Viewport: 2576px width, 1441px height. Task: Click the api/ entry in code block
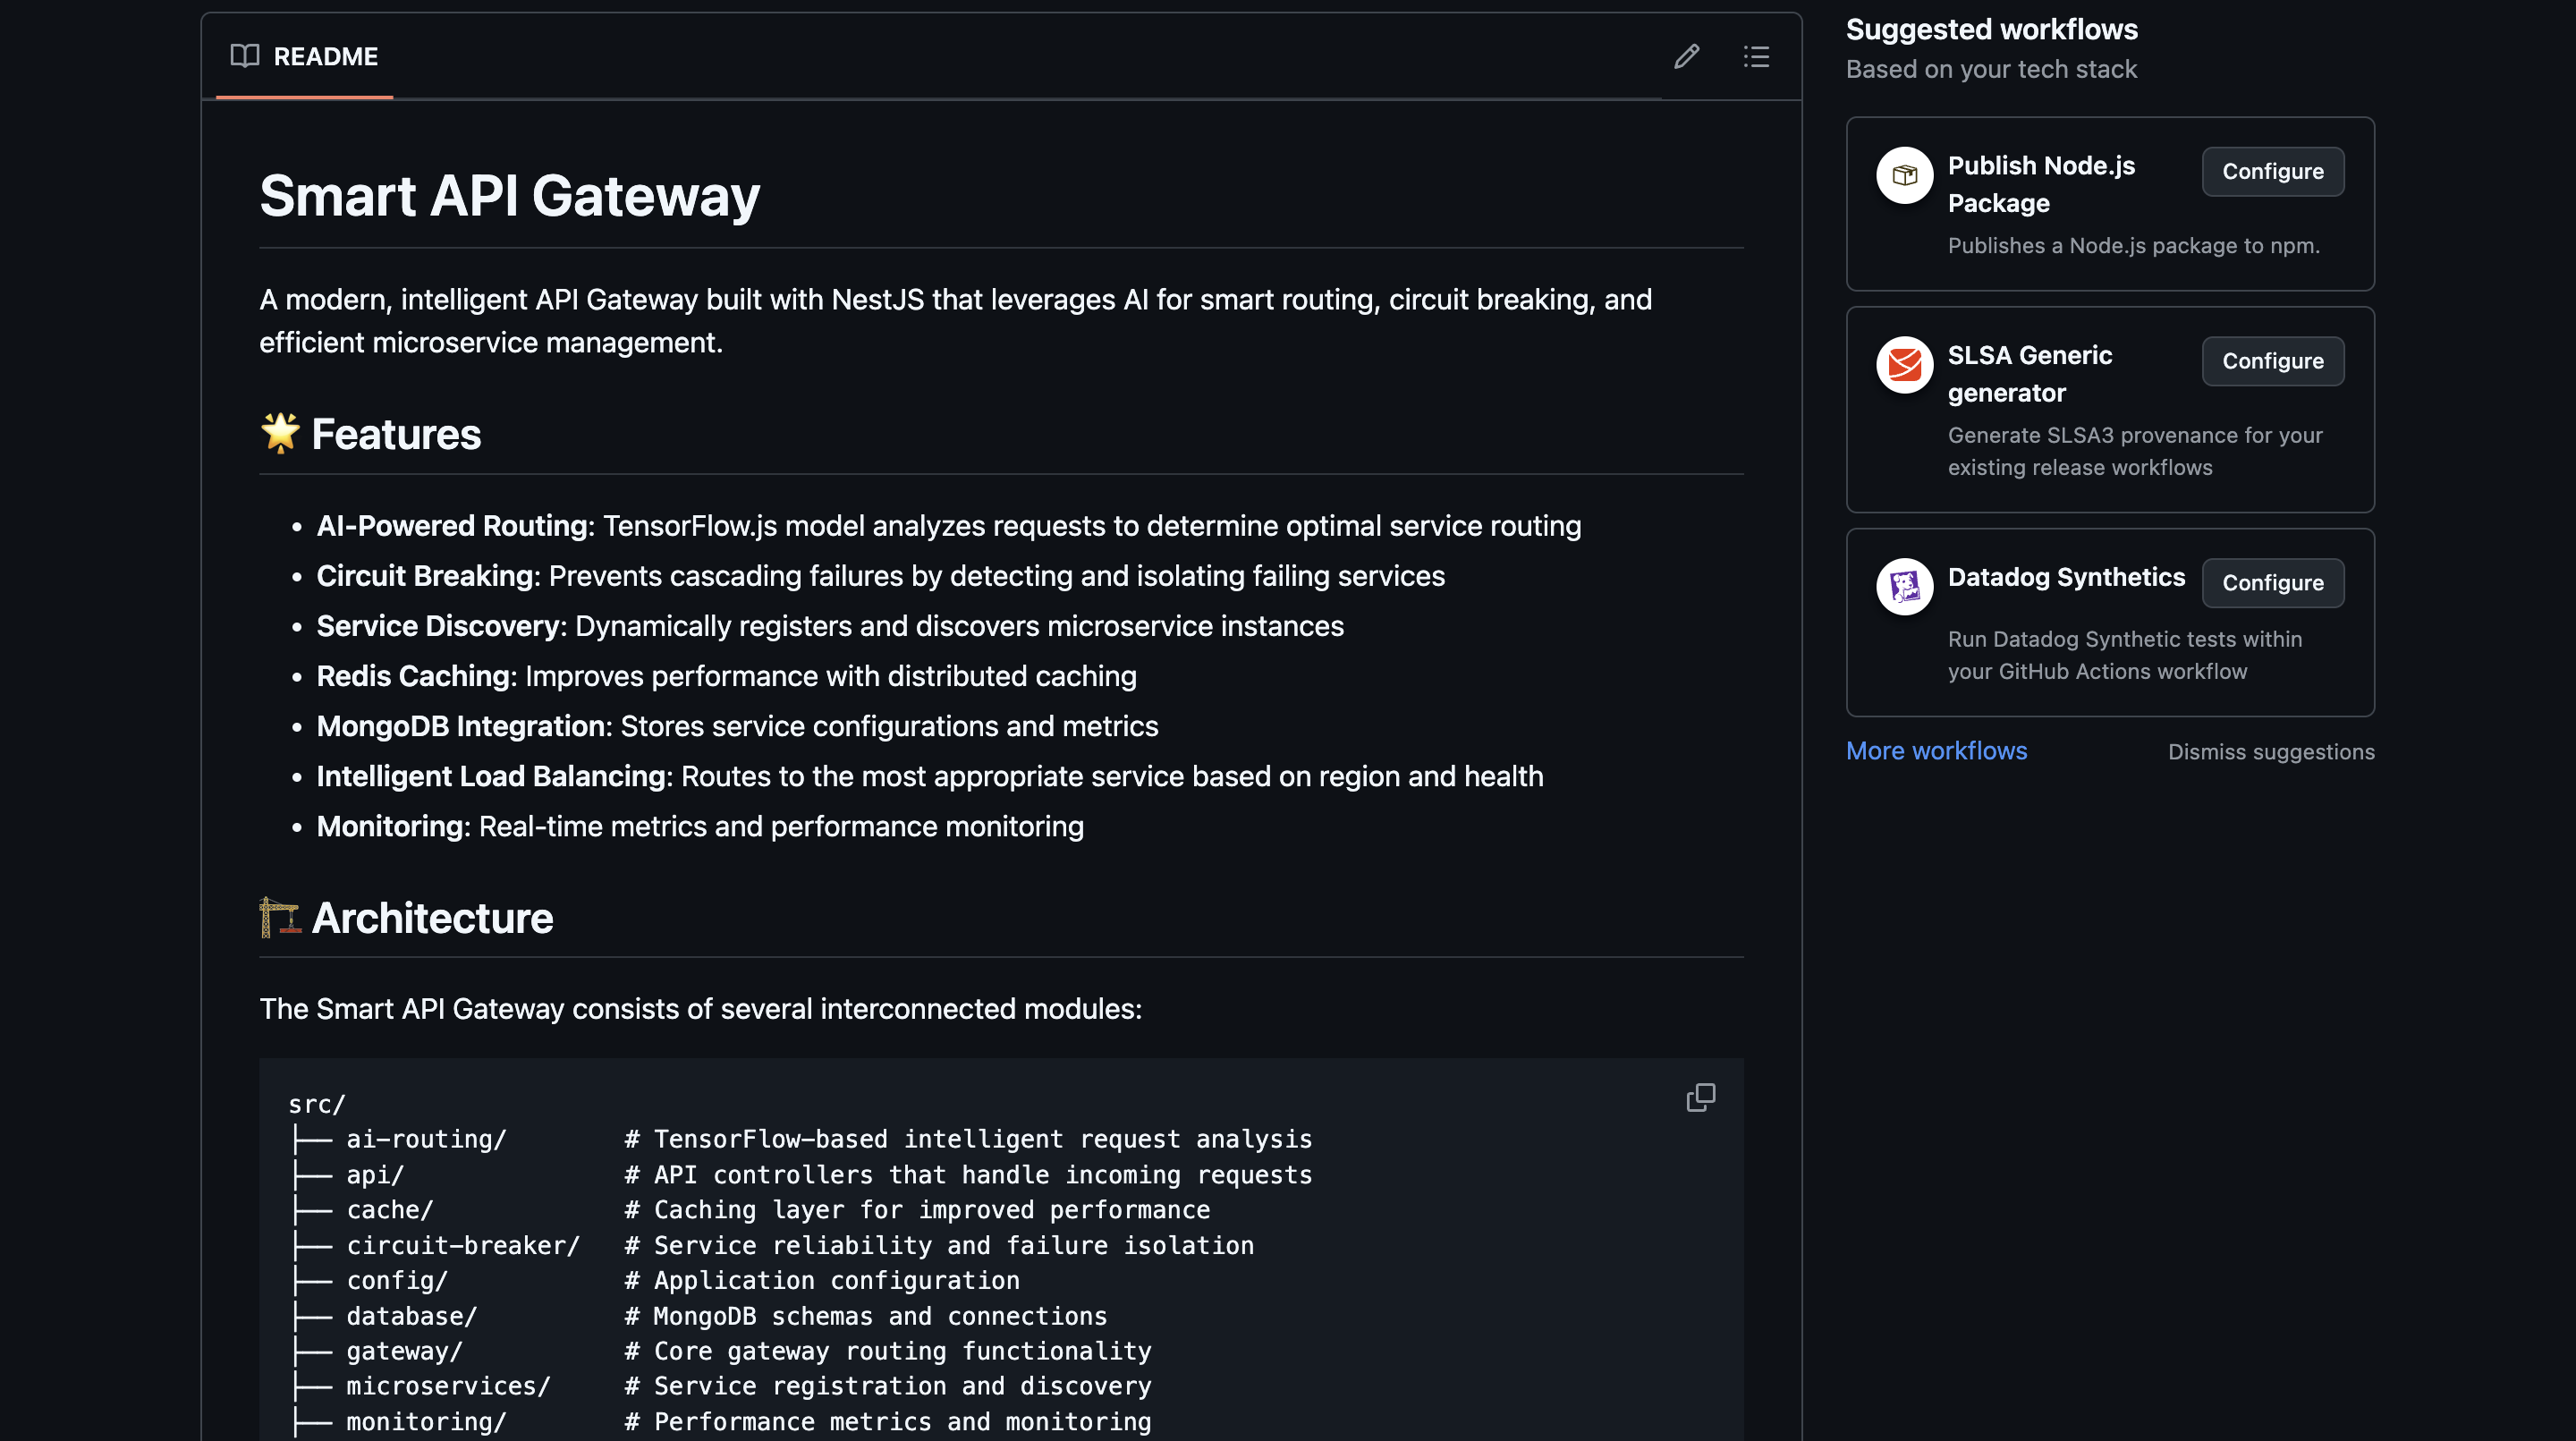click(375, 1175)
